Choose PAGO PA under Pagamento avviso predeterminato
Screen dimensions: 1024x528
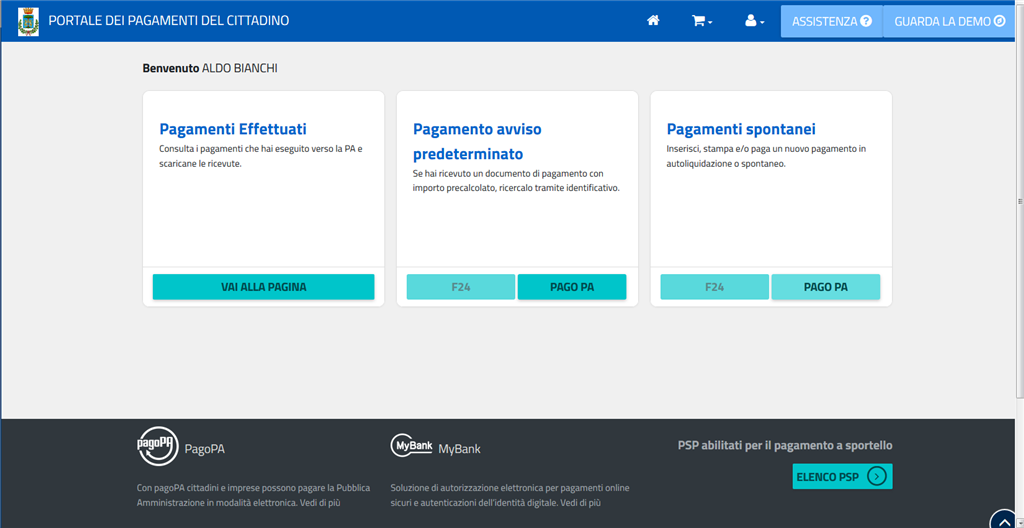[572, 287]
